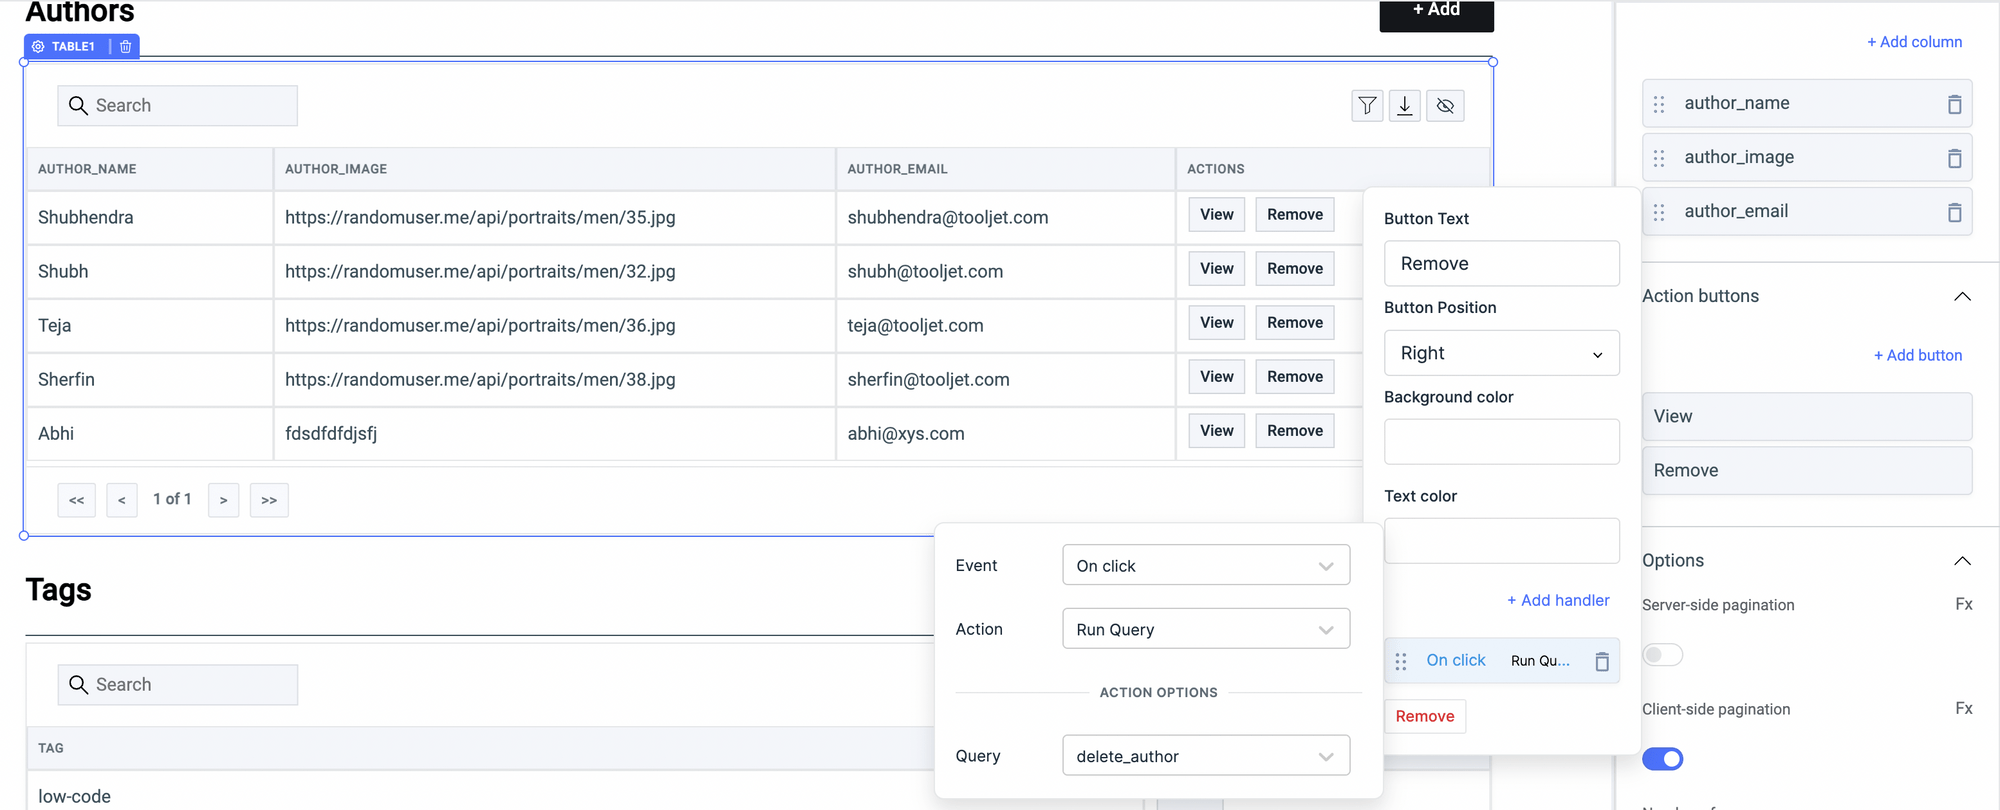The image size is (2000, 810).
Task: Click the TABLE1 settings gear icon
Action: point(38,47)
